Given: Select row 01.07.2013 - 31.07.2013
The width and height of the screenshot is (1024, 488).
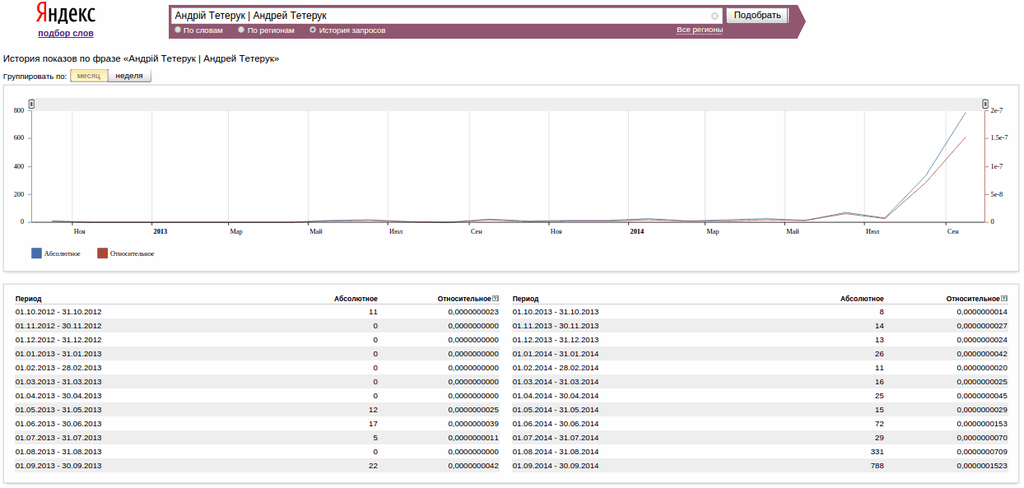Looking at the screenshot, I should 257,438.
